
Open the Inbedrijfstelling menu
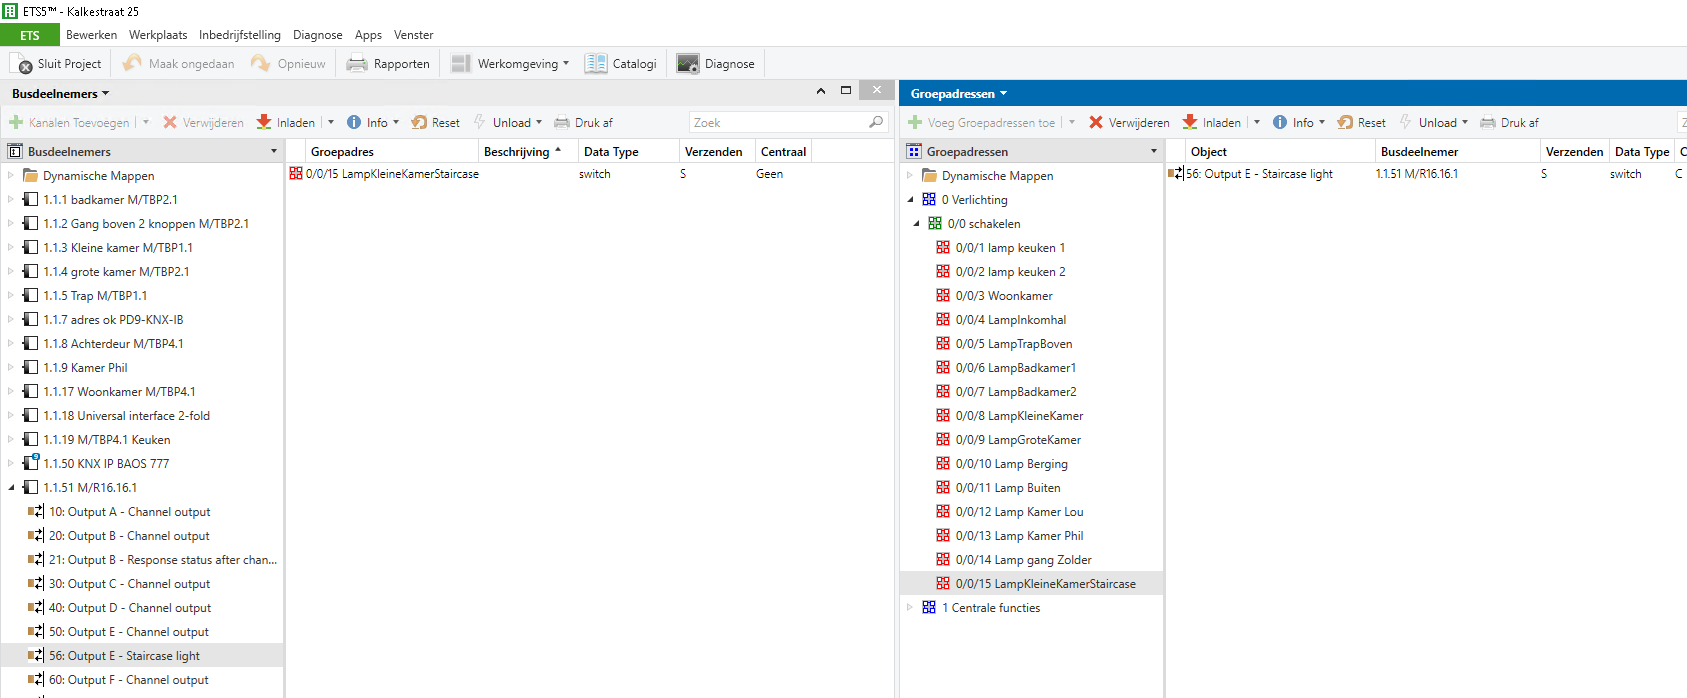point(239,35)
